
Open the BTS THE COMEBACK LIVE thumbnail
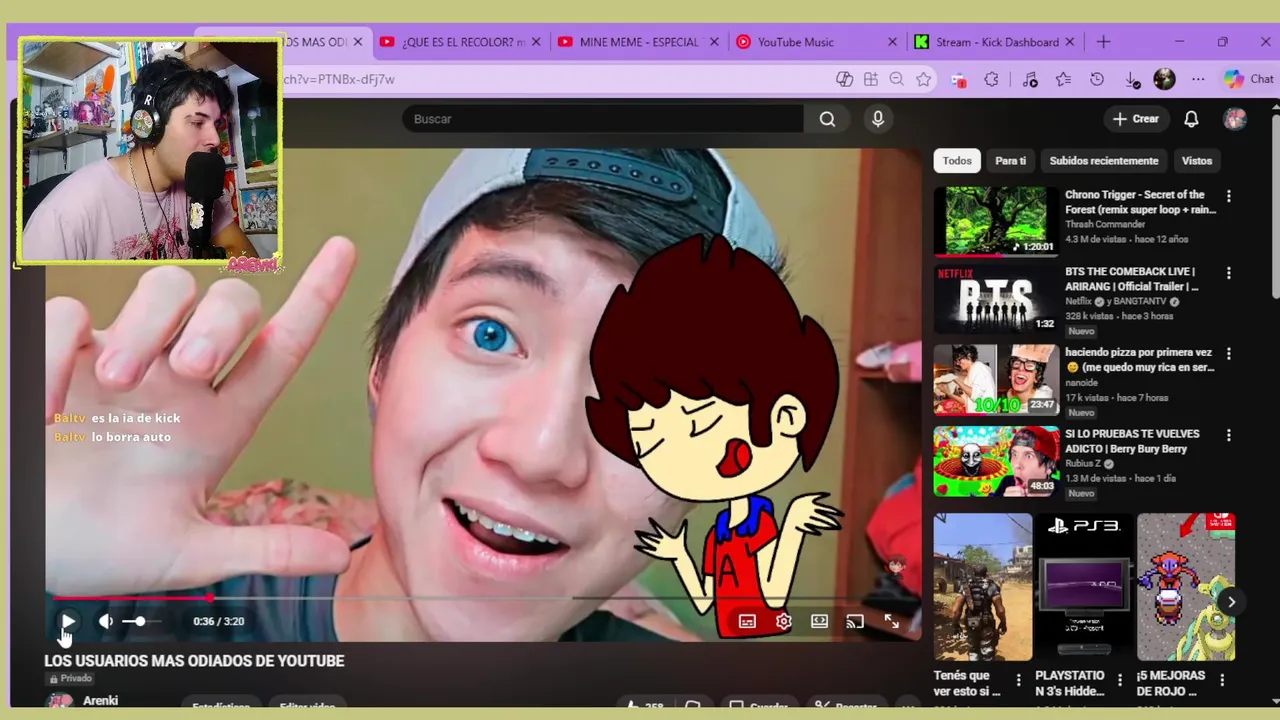tap(996, 299)
